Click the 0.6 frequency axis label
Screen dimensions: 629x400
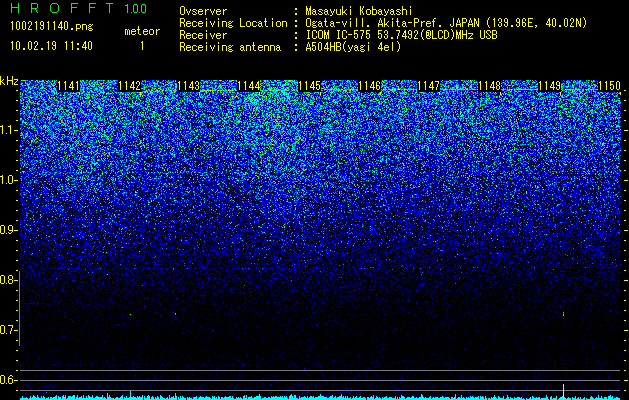point(8,380)
